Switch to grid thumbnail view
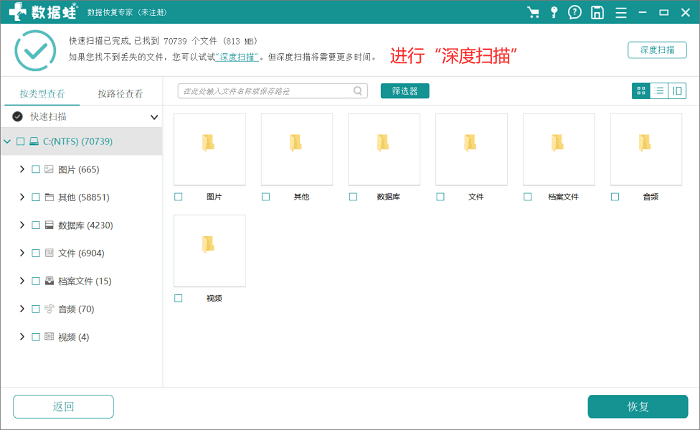This screenshot has width=700, height=430. coord(641,91)
